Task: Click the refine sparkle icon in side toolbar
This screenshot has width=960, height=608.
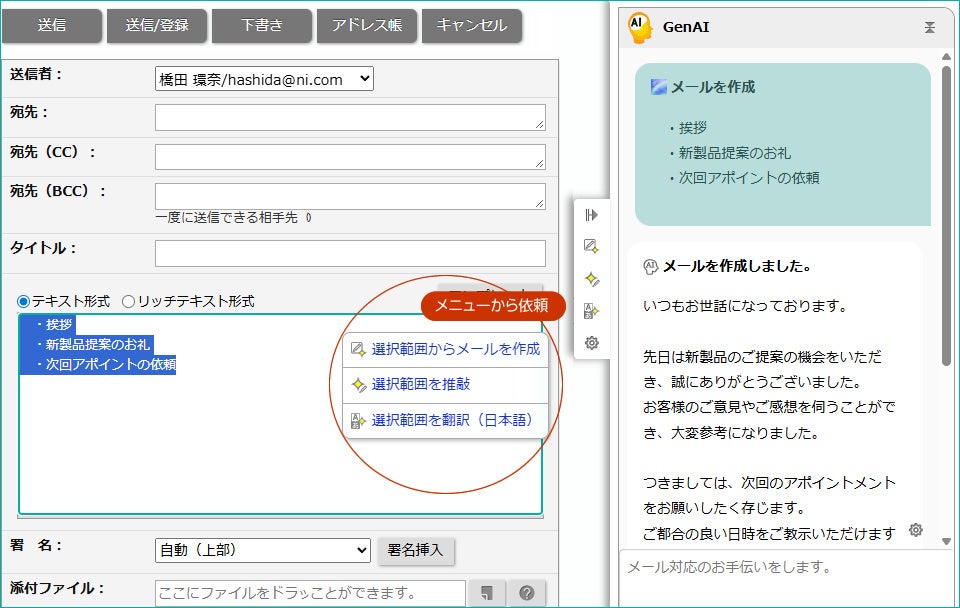Action: [591, 279]
